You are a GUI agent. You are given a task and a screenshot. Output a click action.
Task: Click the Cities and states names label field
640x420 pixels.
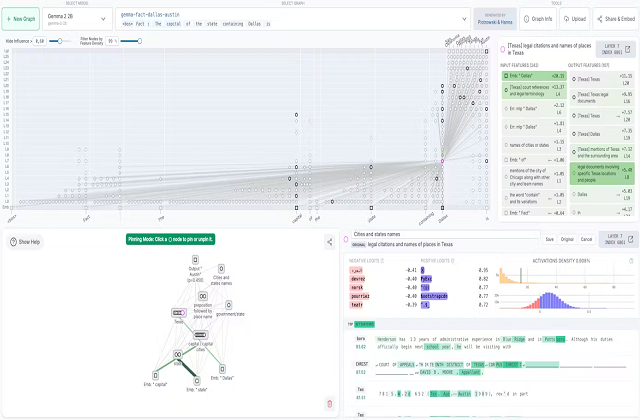coord(446,234)
